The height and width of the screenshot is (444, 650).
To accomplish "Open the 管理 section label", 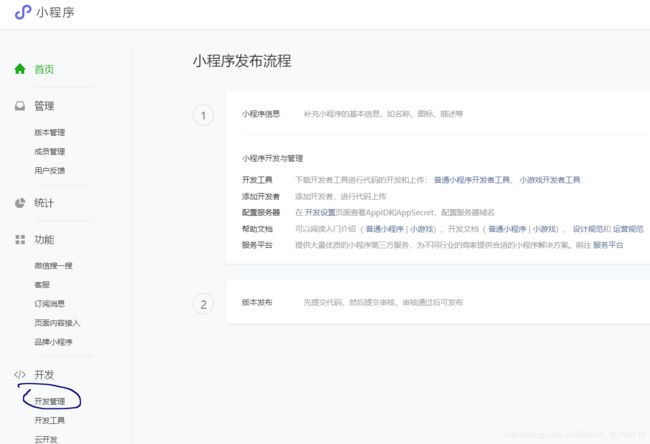I will click(44, 106).
